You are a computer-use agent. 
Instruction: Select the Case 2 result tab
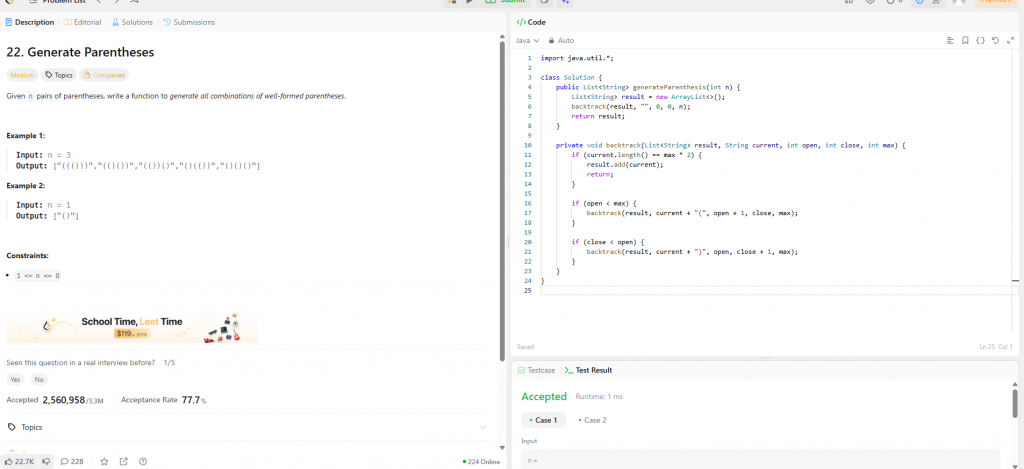tap(592, 420)
